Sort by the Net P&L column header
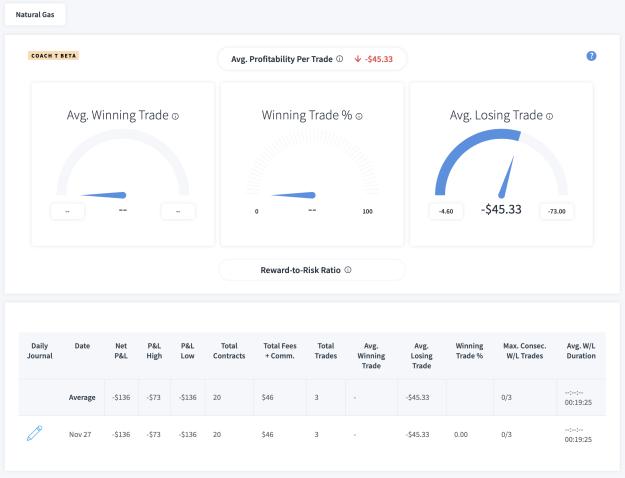 (121, 351)
